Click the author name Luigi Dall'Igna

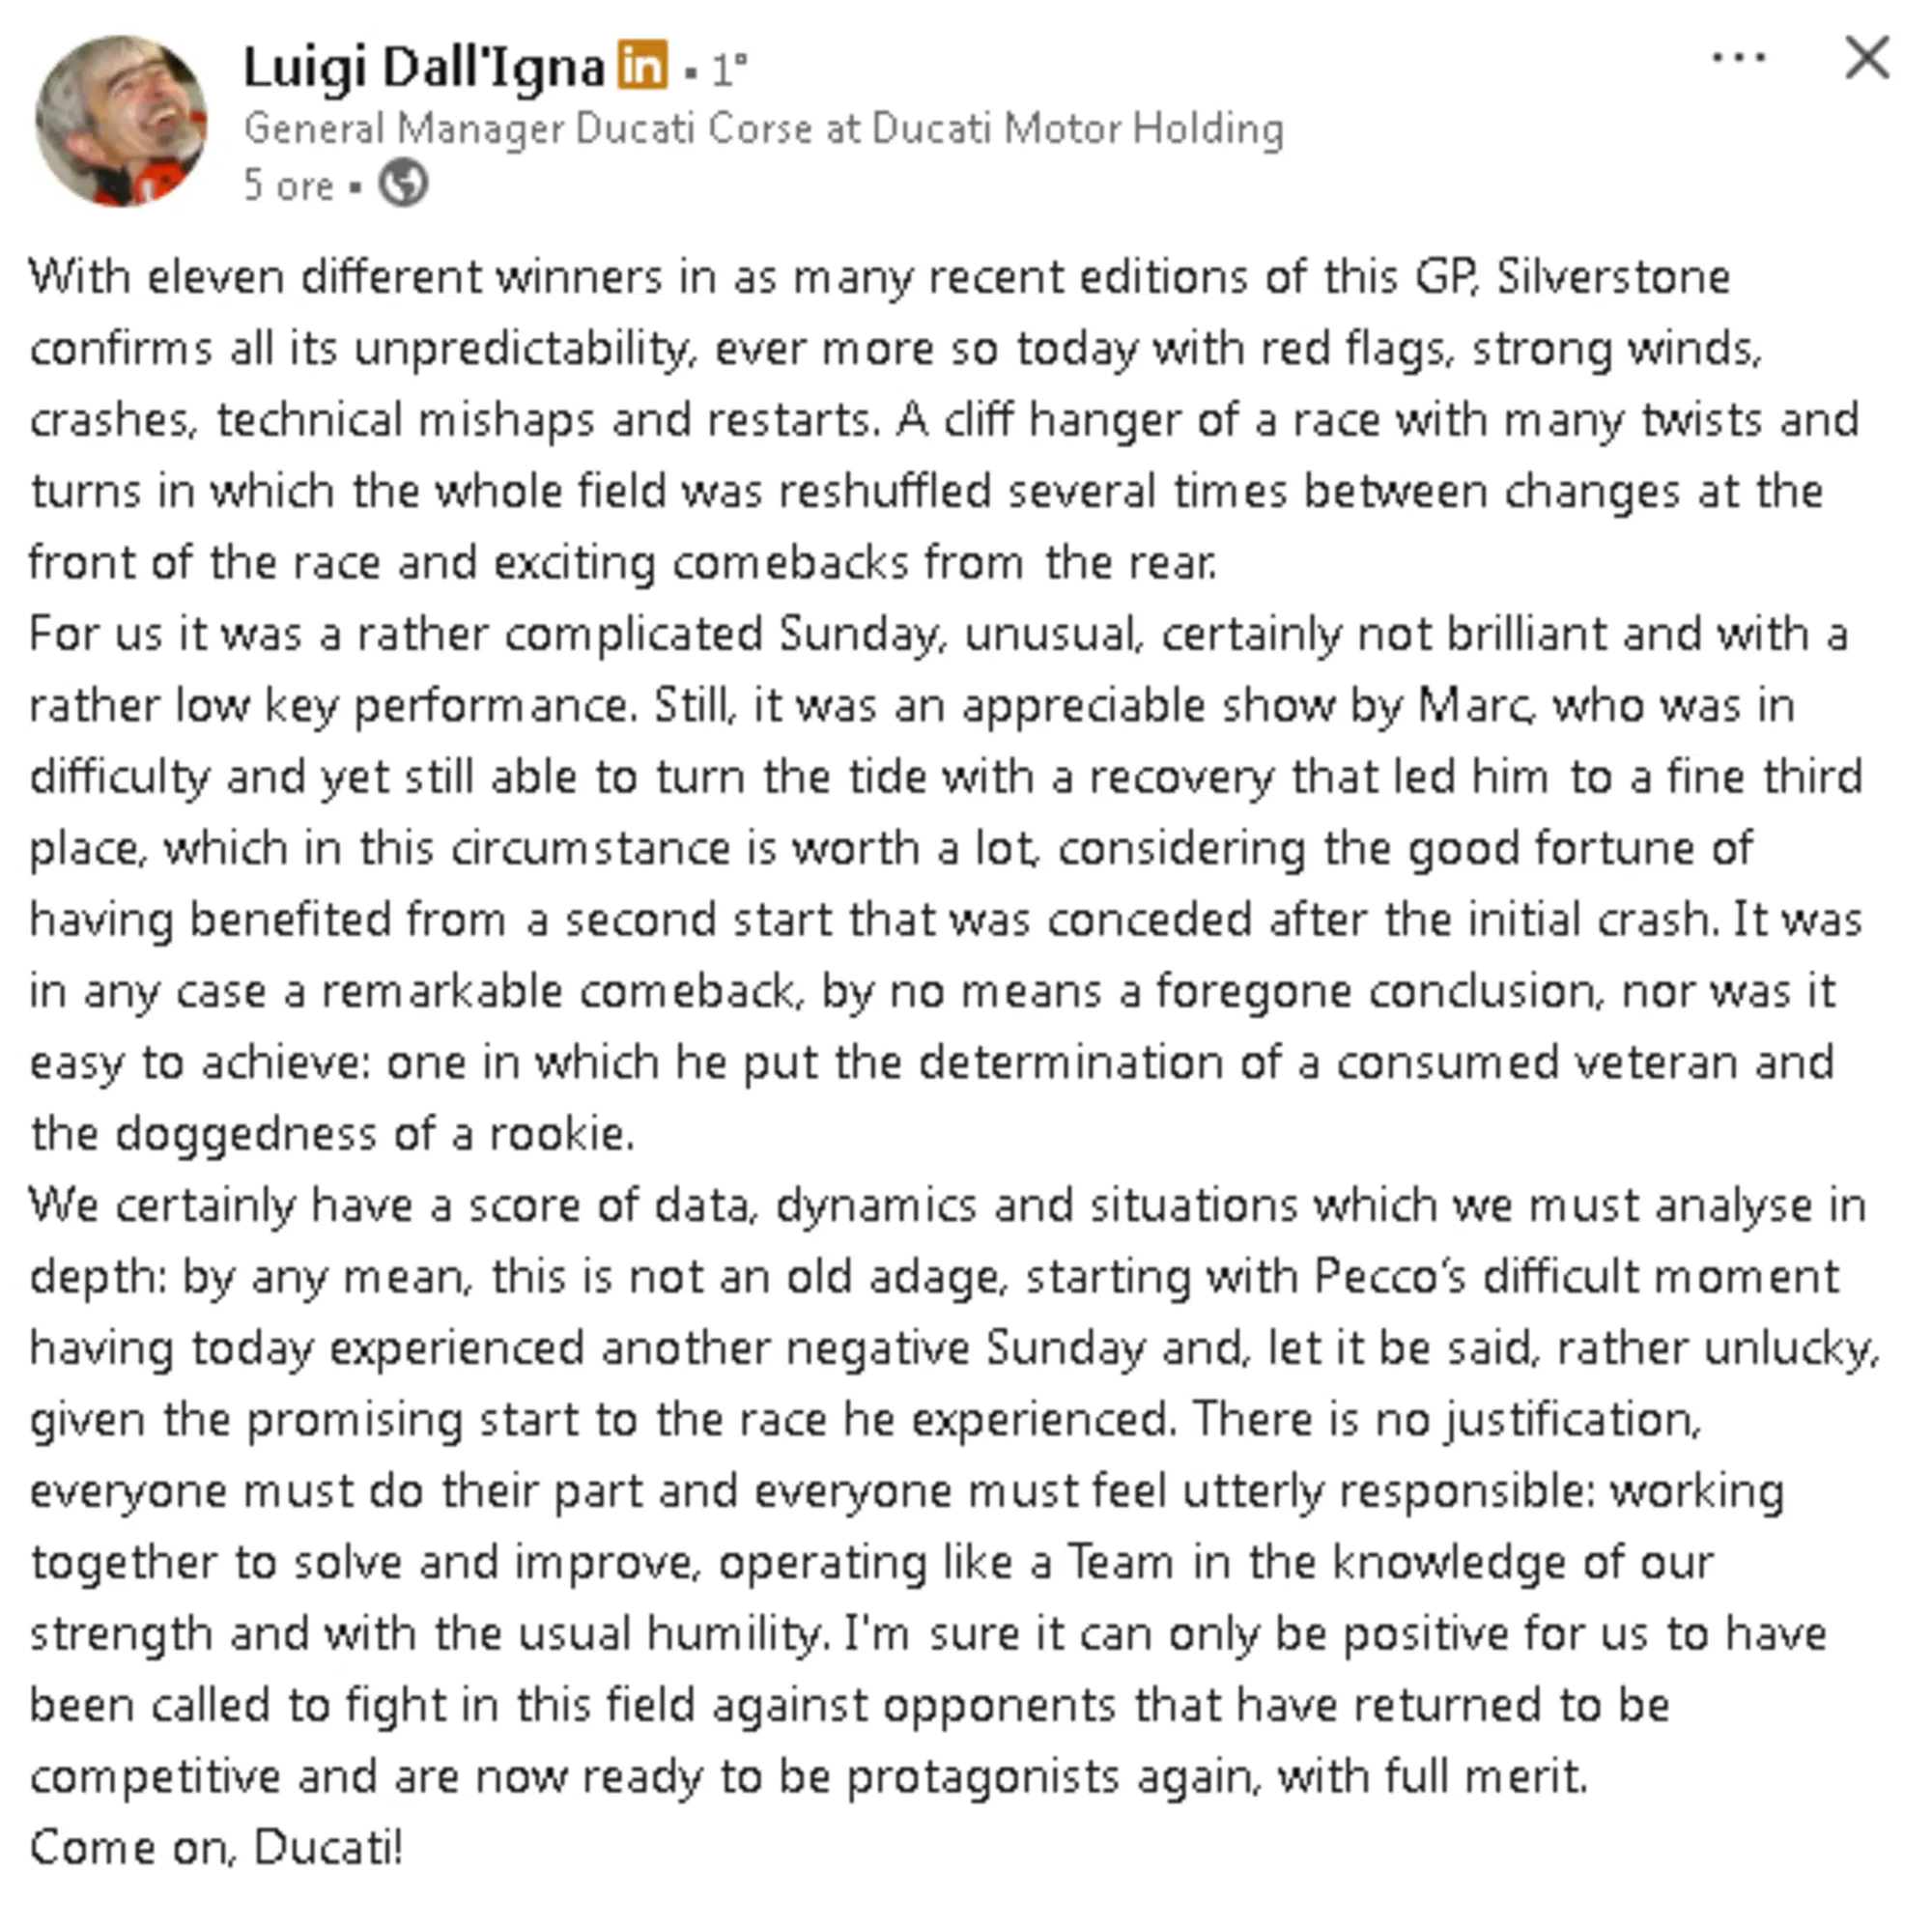[424, 68]
